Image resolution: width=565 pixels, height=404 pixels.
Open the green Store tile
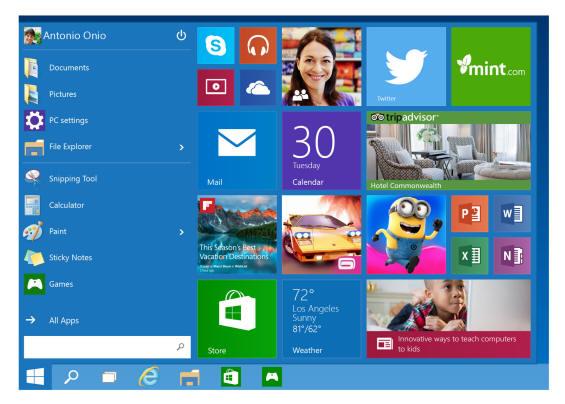[237, 319]
